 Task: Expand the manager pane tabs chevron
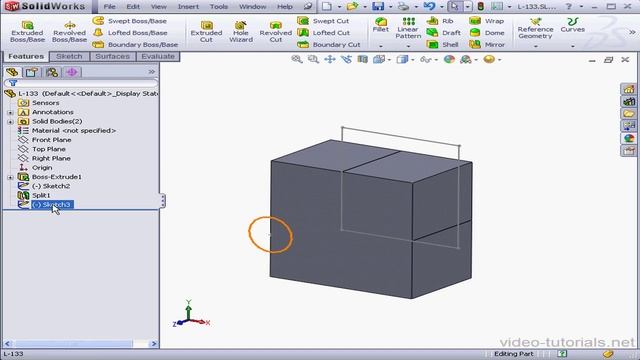pos(151,72)
